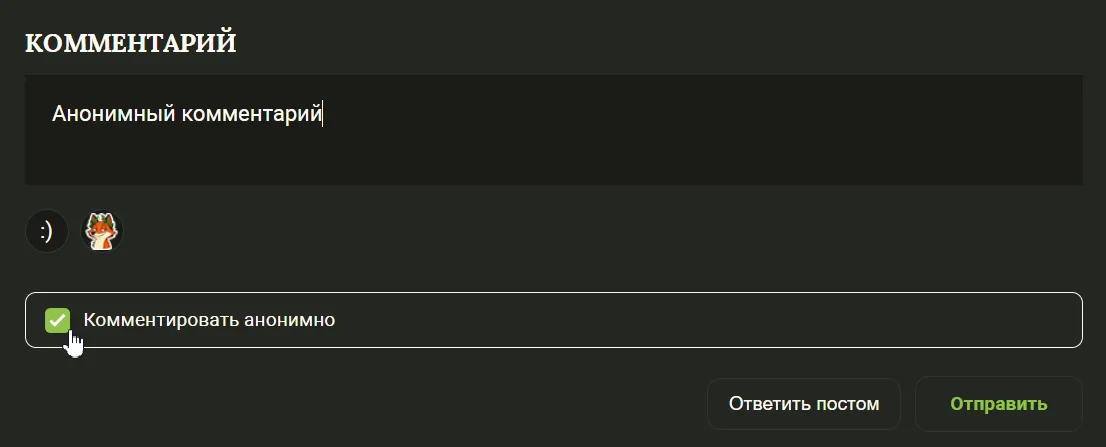The height and width of the screenshot is (447, 1106).
Task: Click the "Комментировать анонимно" option row
Action: point(553,320)
